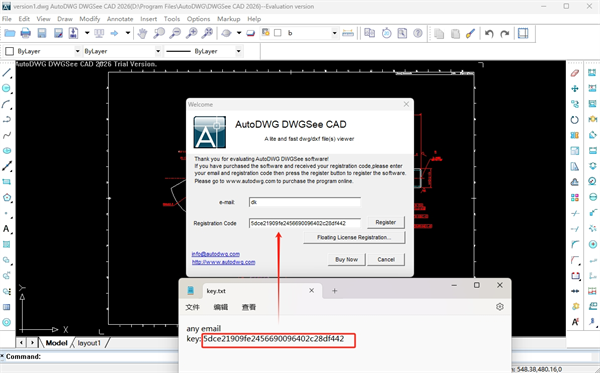
Task: Select the Hatch tool in left toolbar
Action: [7, 244]
